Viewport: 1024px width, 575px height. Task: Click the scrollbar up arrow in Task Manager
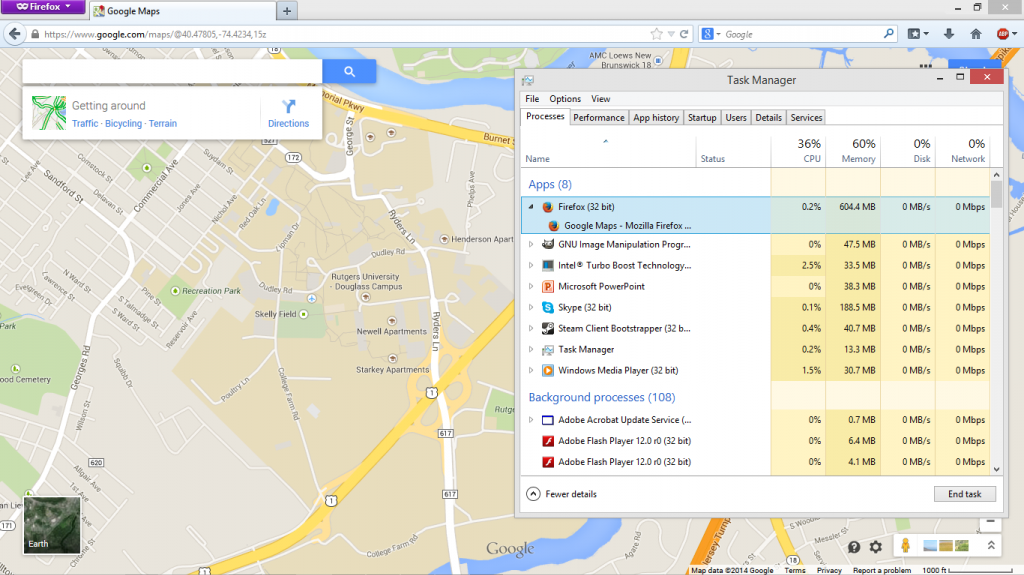(997, 174)
